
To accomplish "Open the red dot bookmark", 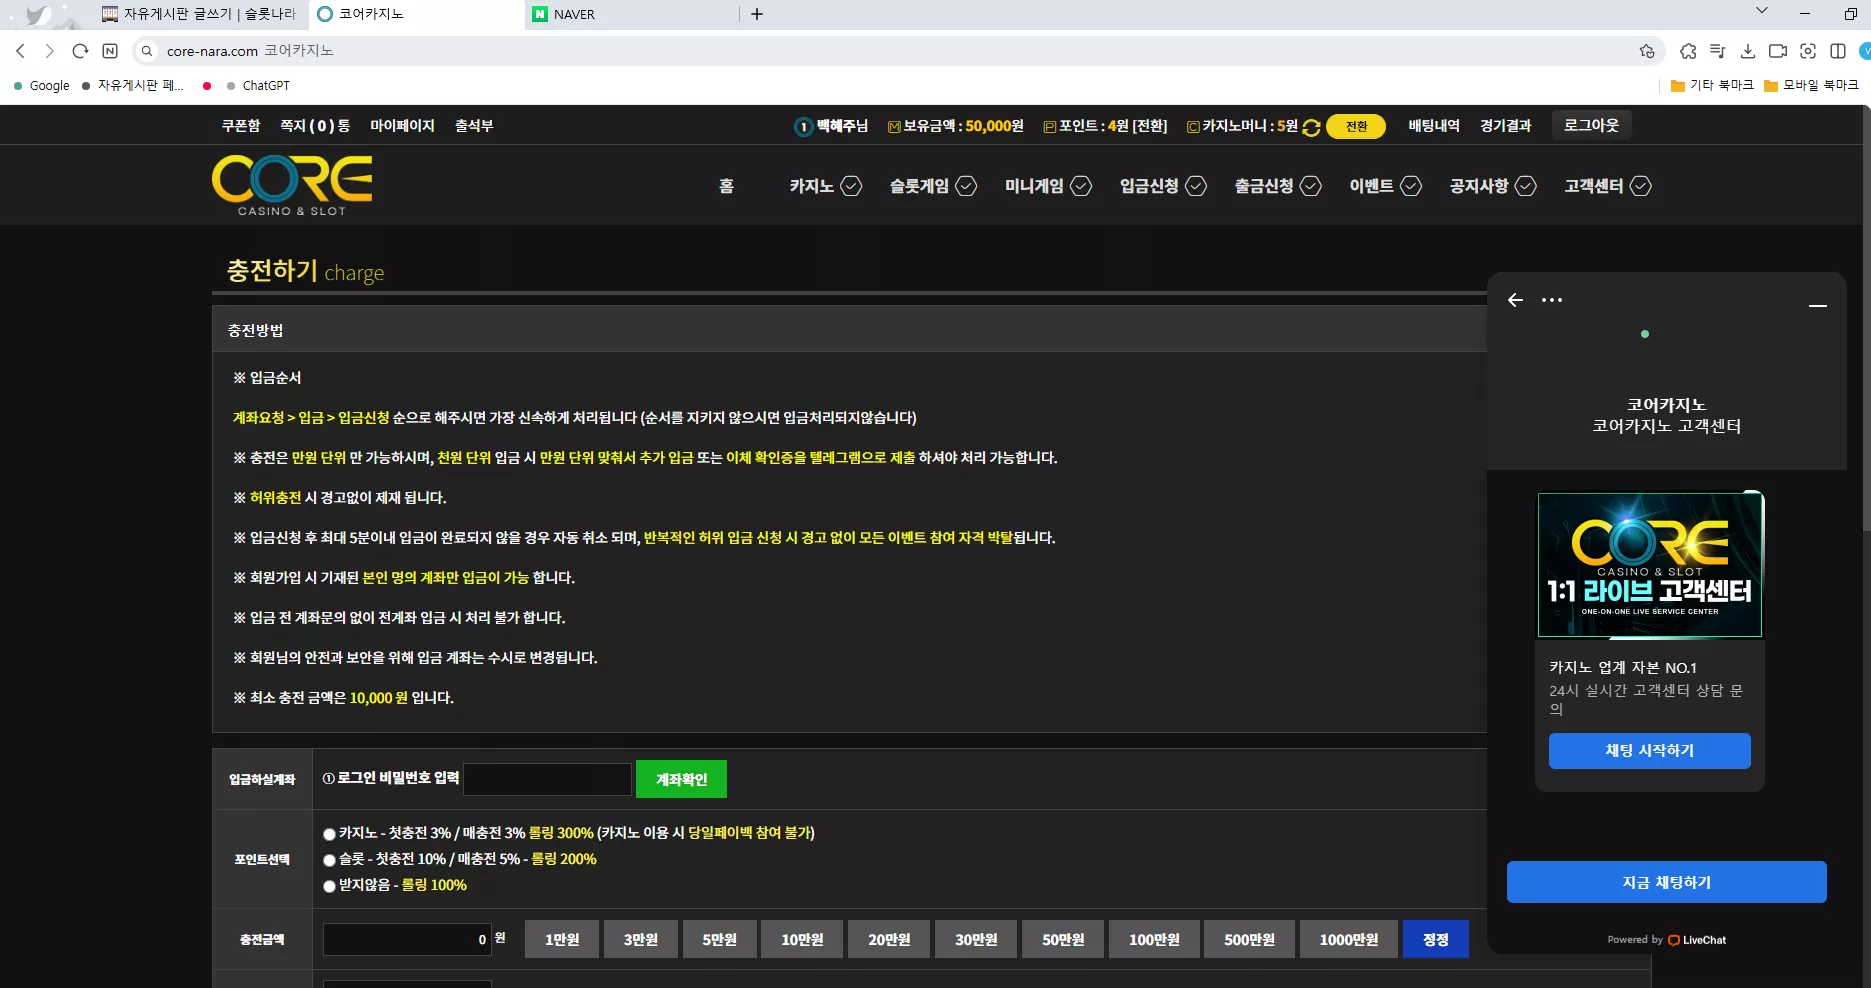I will coord(207,86).
